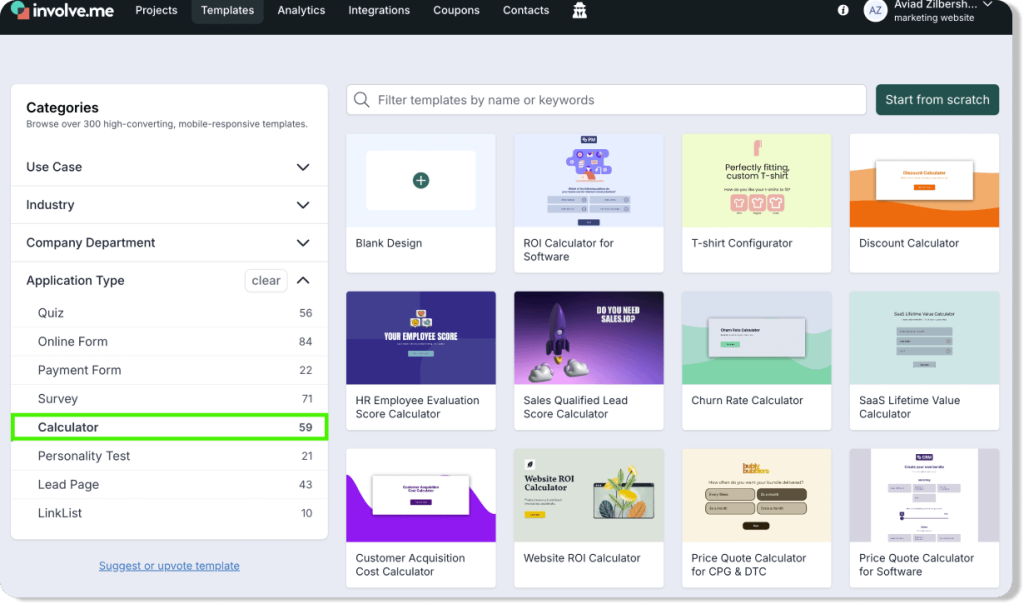The image size is (1024, 604).
Task: Select the Survey type
Action: (169, 399)
